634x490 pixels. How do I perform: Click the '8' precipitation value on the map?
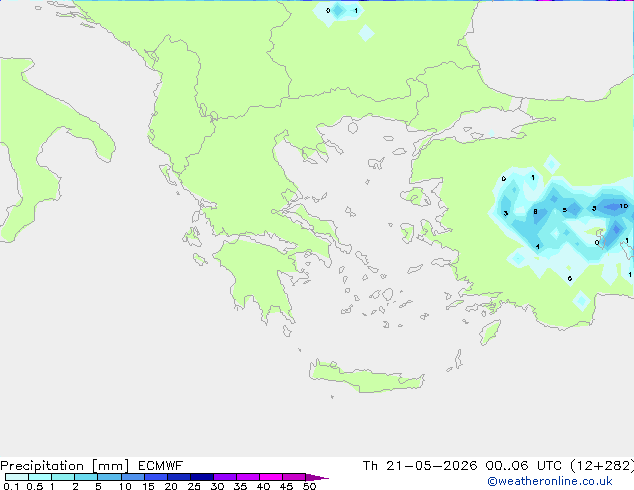(535, 211)
